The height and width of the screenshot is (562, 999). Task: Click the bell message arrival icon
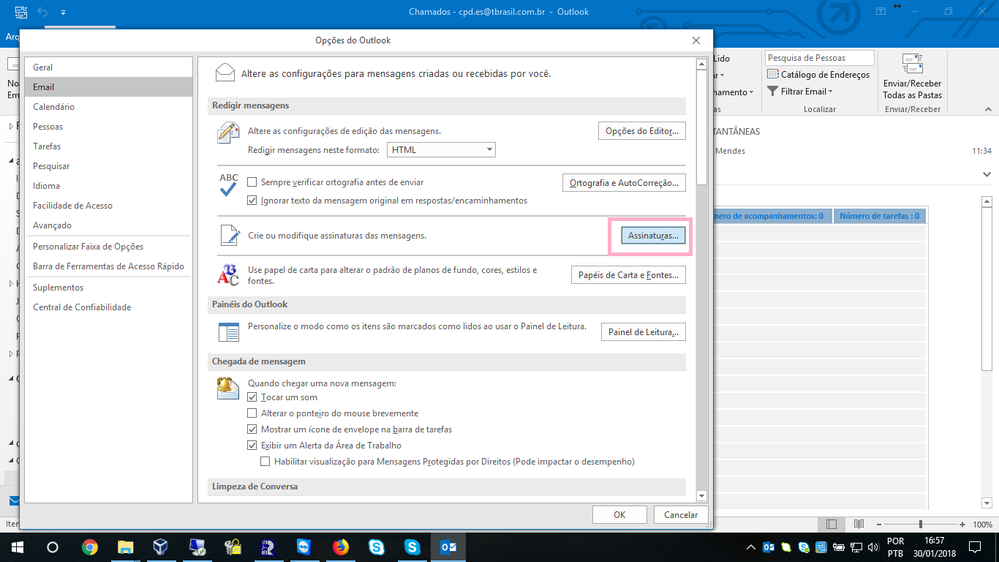click(x=227, y=388)
